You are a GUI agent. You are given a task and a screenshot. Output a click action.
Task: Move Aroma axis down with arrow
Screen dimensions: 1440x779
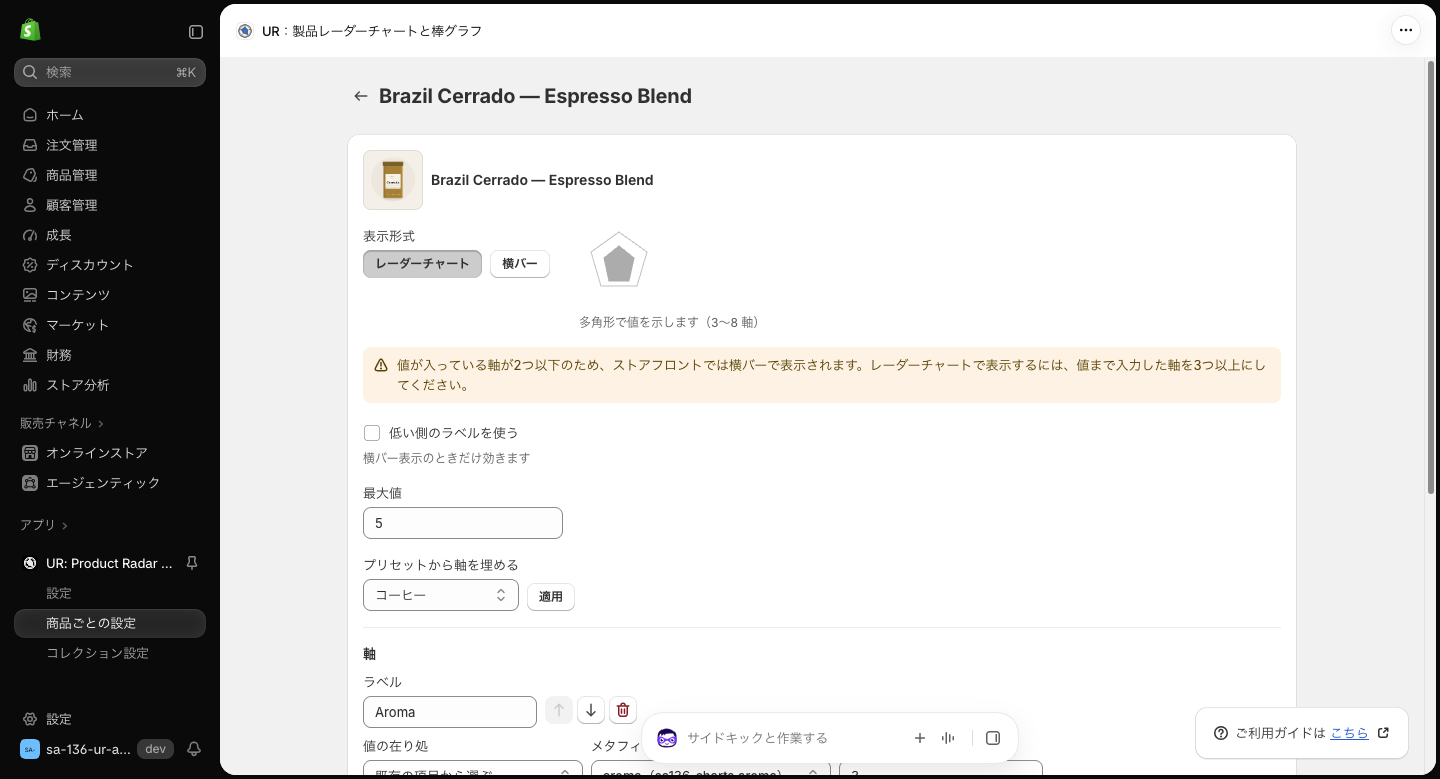tap(591, 711)
